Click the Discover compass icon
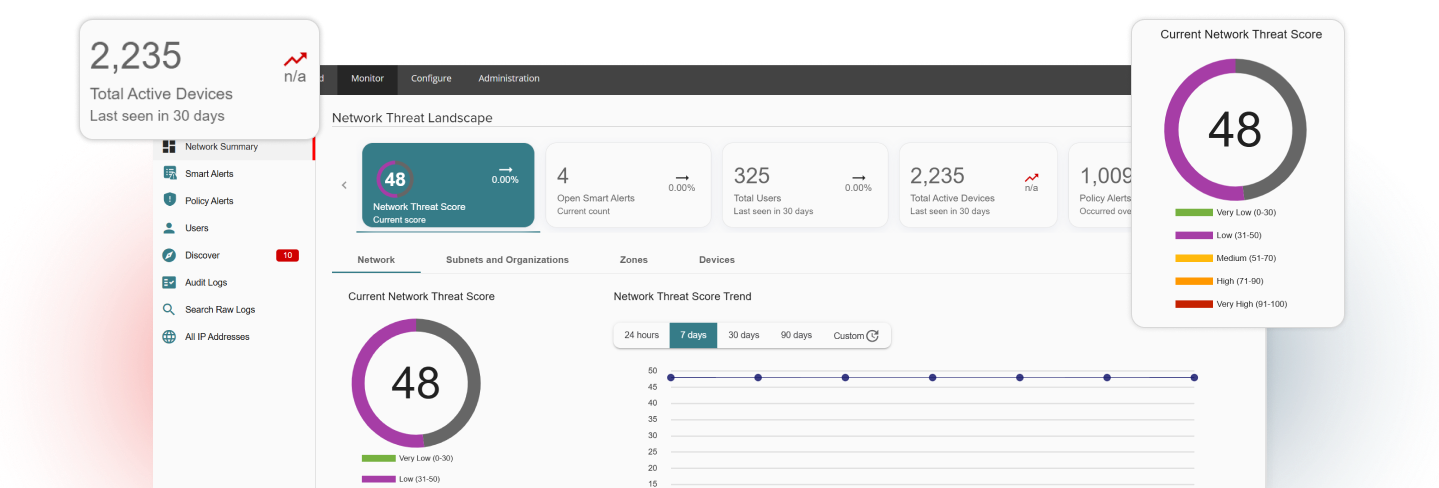This screenshot has width=1439, height=488. tap(169, 255)
